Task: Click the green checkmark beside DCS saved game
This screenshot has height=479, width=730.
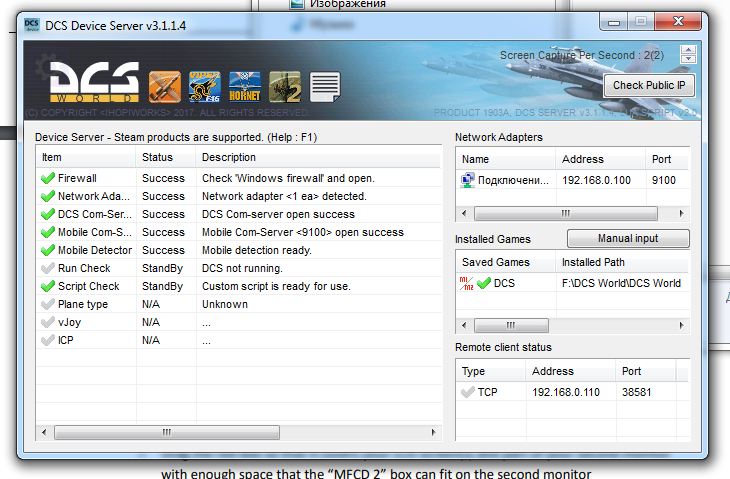Action: (484, 283)
